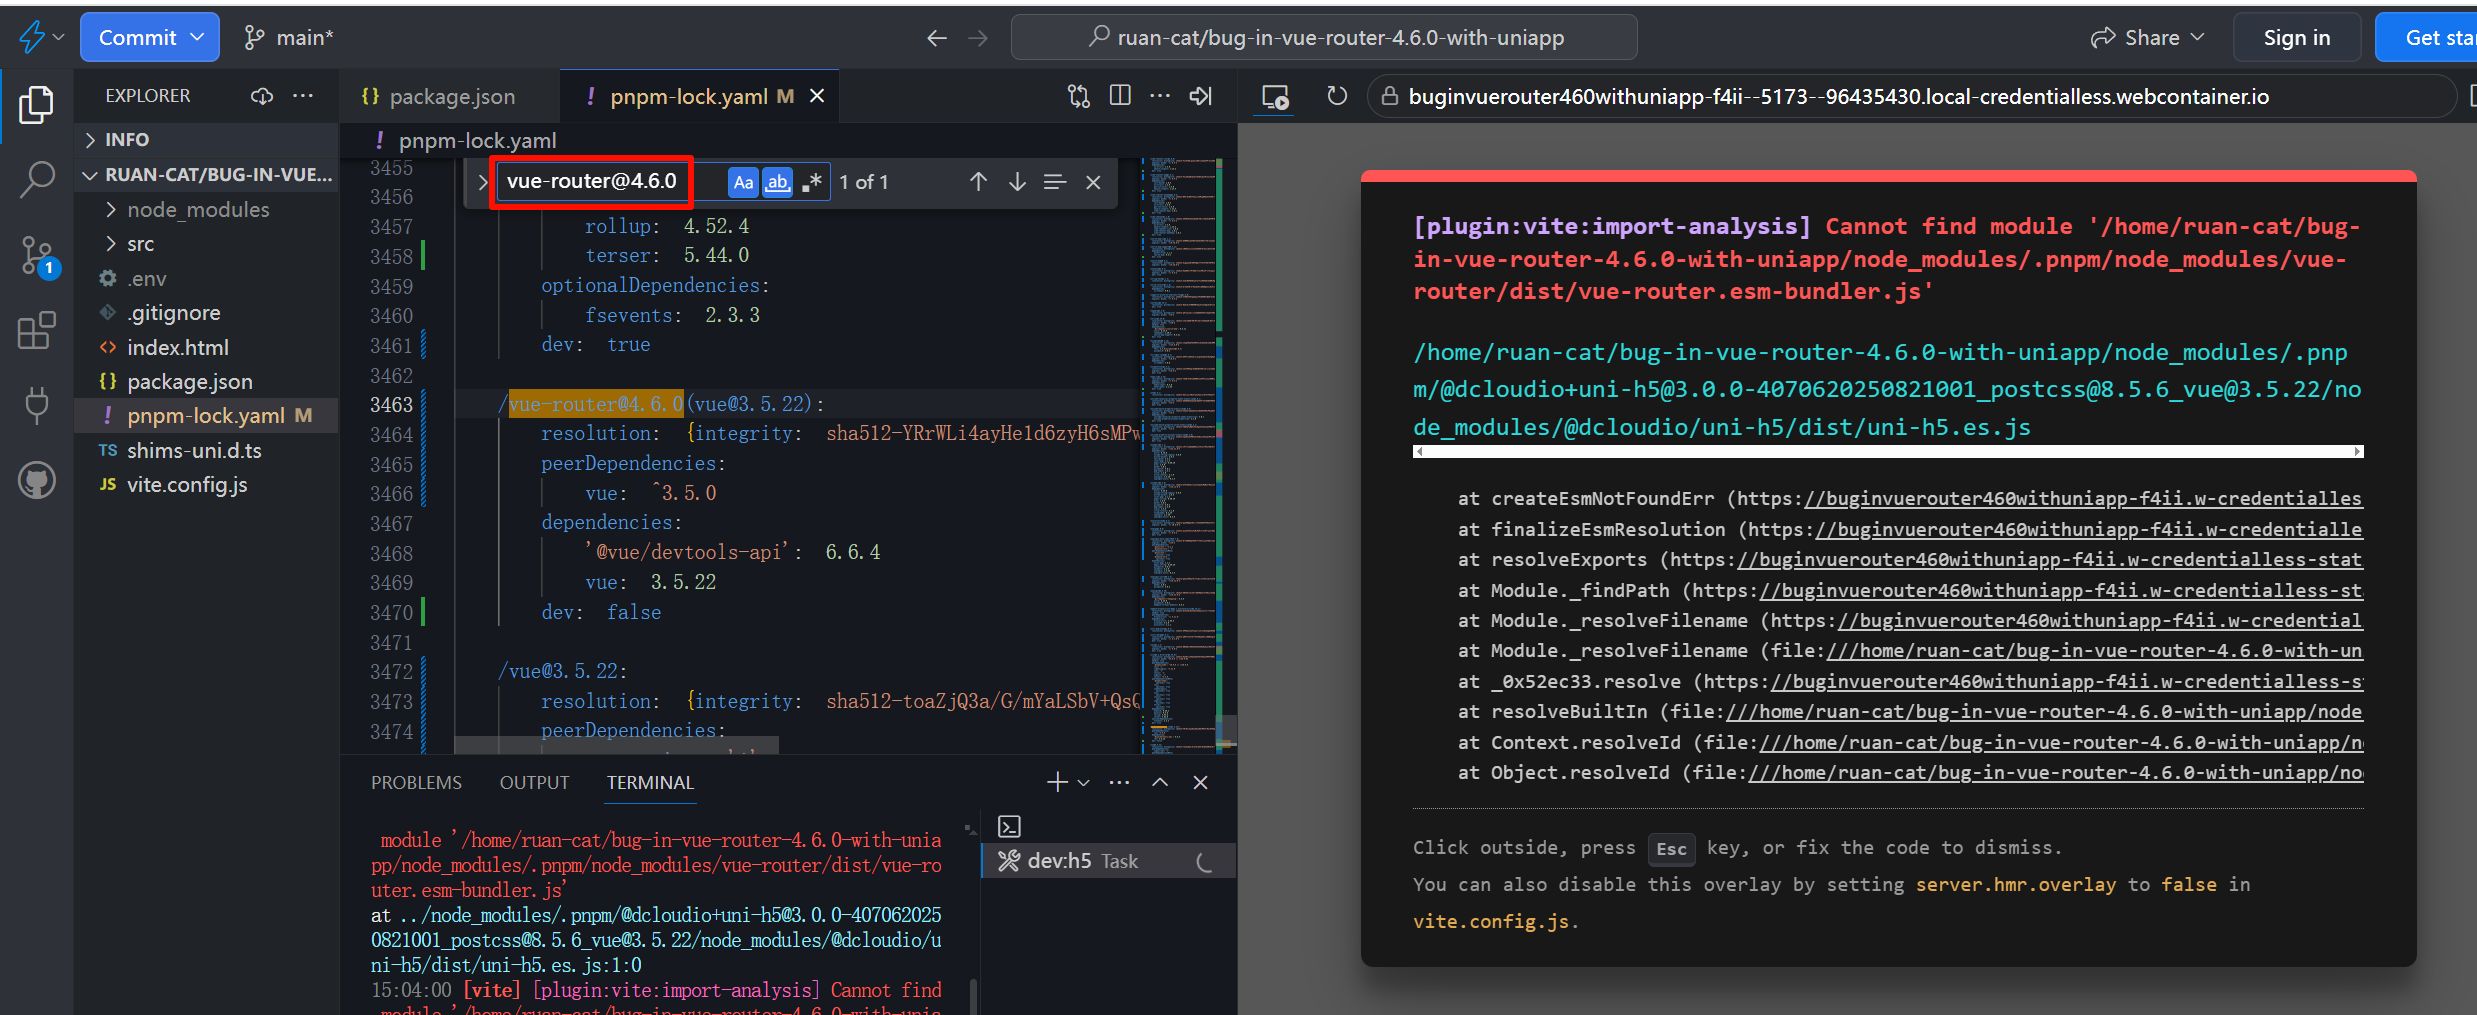Click the GitHub icon in activity bar

(x=37, y=481)
